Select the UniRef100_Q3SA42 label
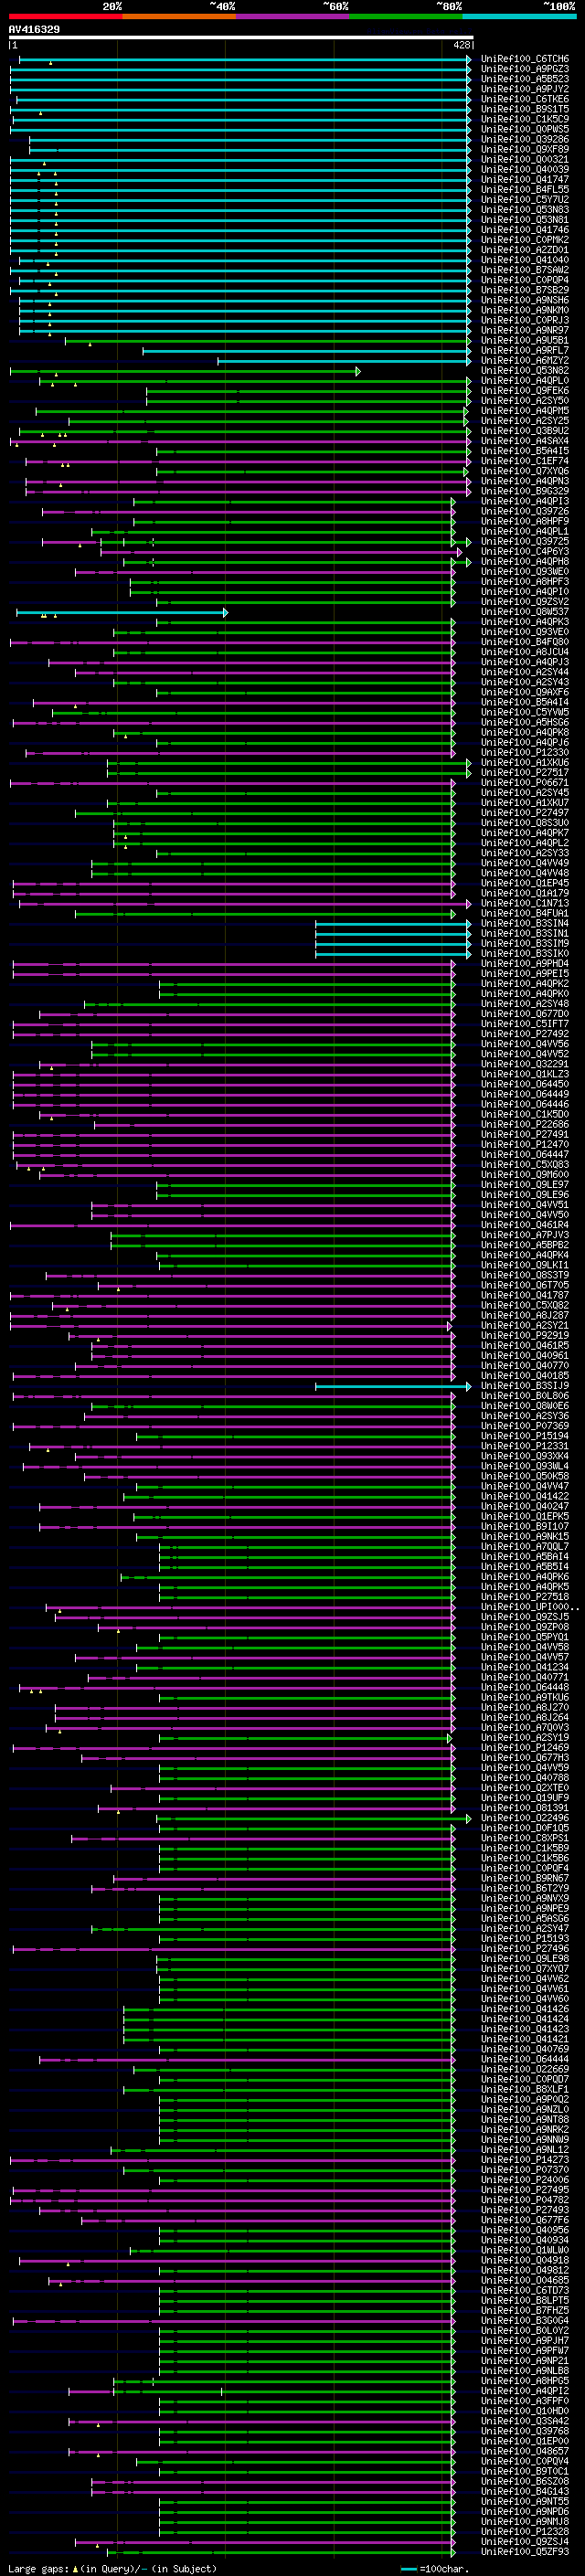Viewport: 585px width, 2576px height. click(525, 2421)
